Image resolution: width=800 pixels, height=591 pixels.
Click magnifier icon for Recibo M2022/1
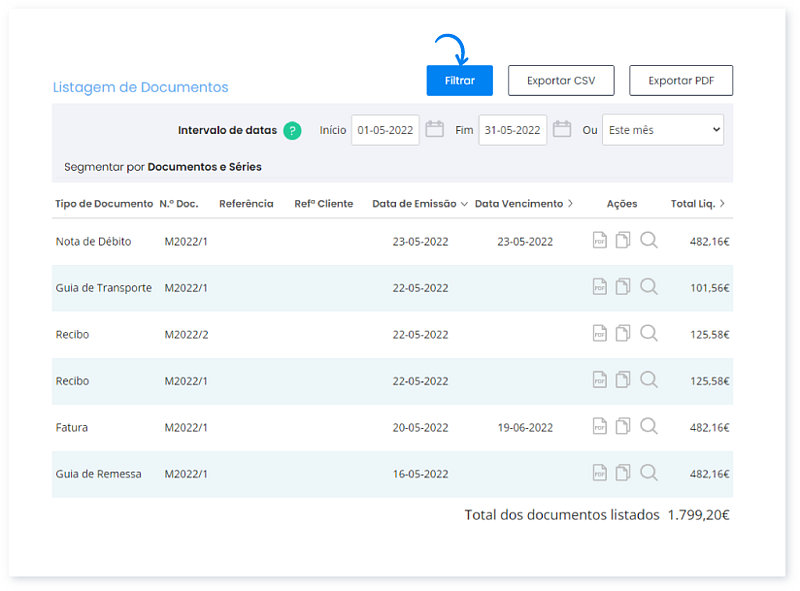pyautogui.click(x=649, y=380)
